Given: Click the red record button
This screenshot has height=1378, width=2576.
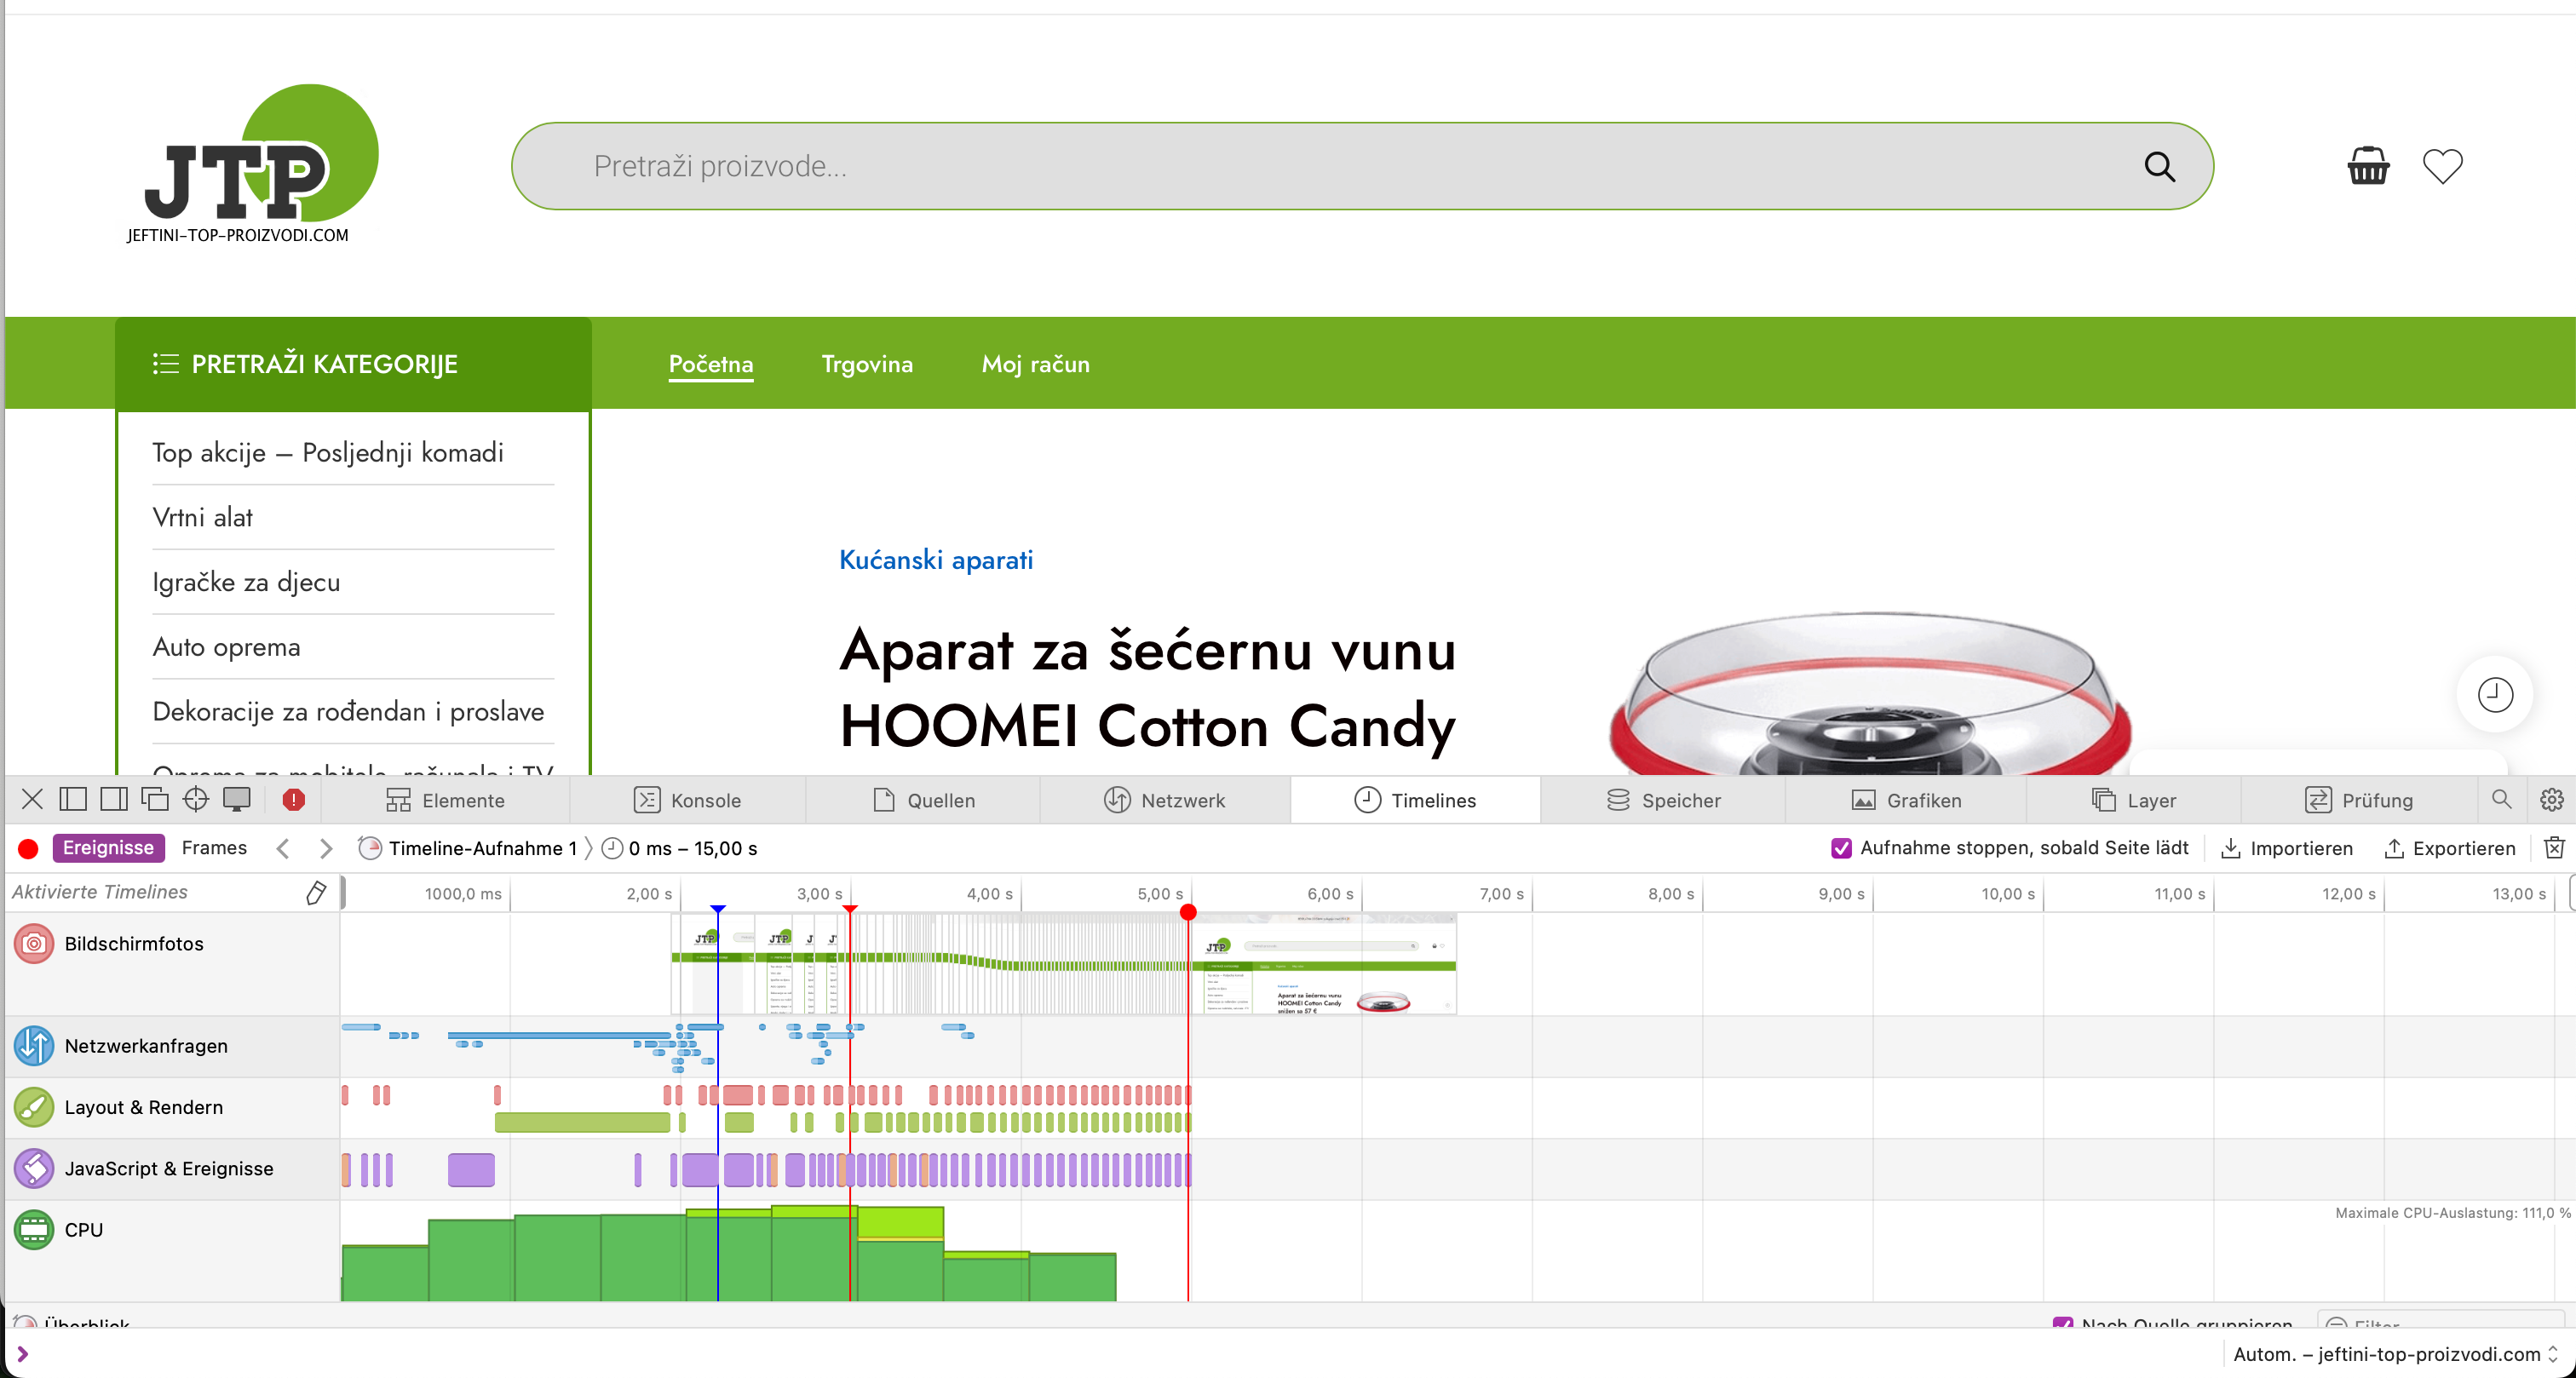Looking at the screenshot, I should [x=28, y=849].
